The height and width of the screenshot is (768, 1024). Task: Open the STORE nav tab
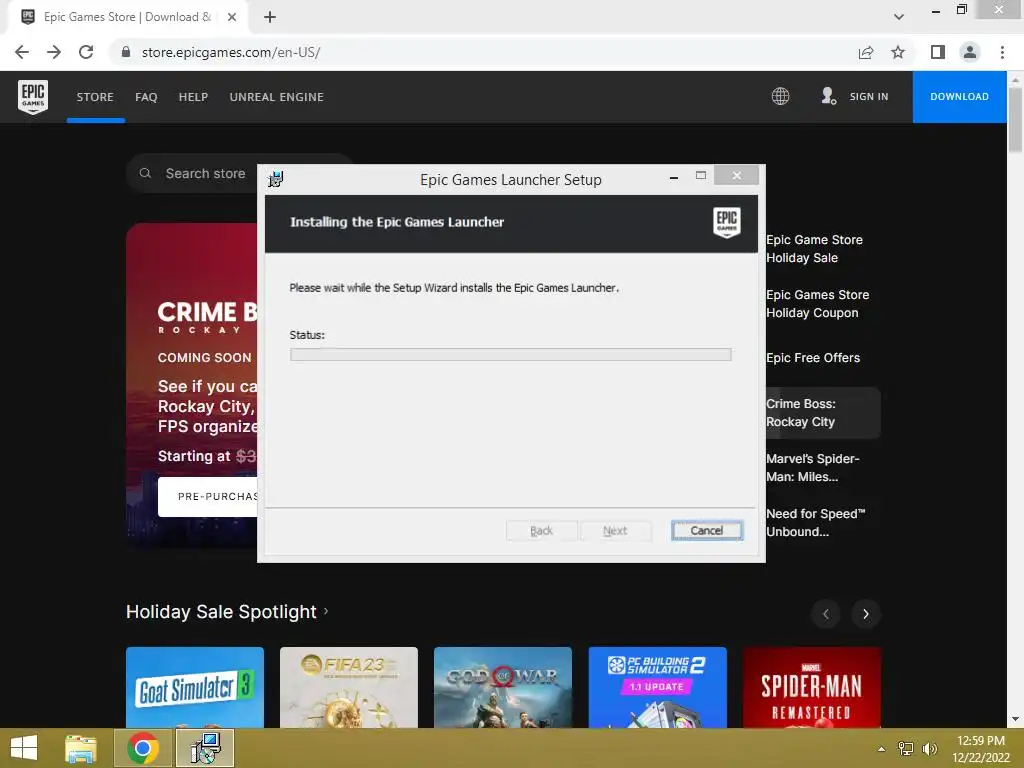95,97
